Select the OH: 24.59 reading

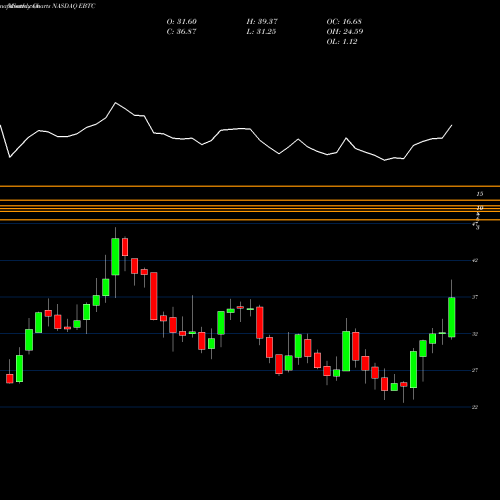coord(345,32)
